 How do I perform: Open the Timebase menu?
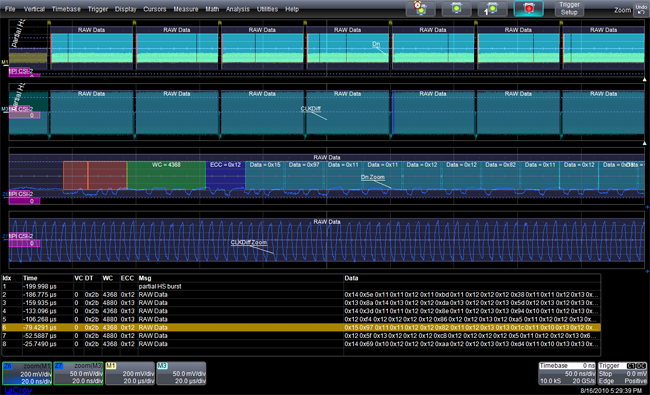click(x=66, y=9)
